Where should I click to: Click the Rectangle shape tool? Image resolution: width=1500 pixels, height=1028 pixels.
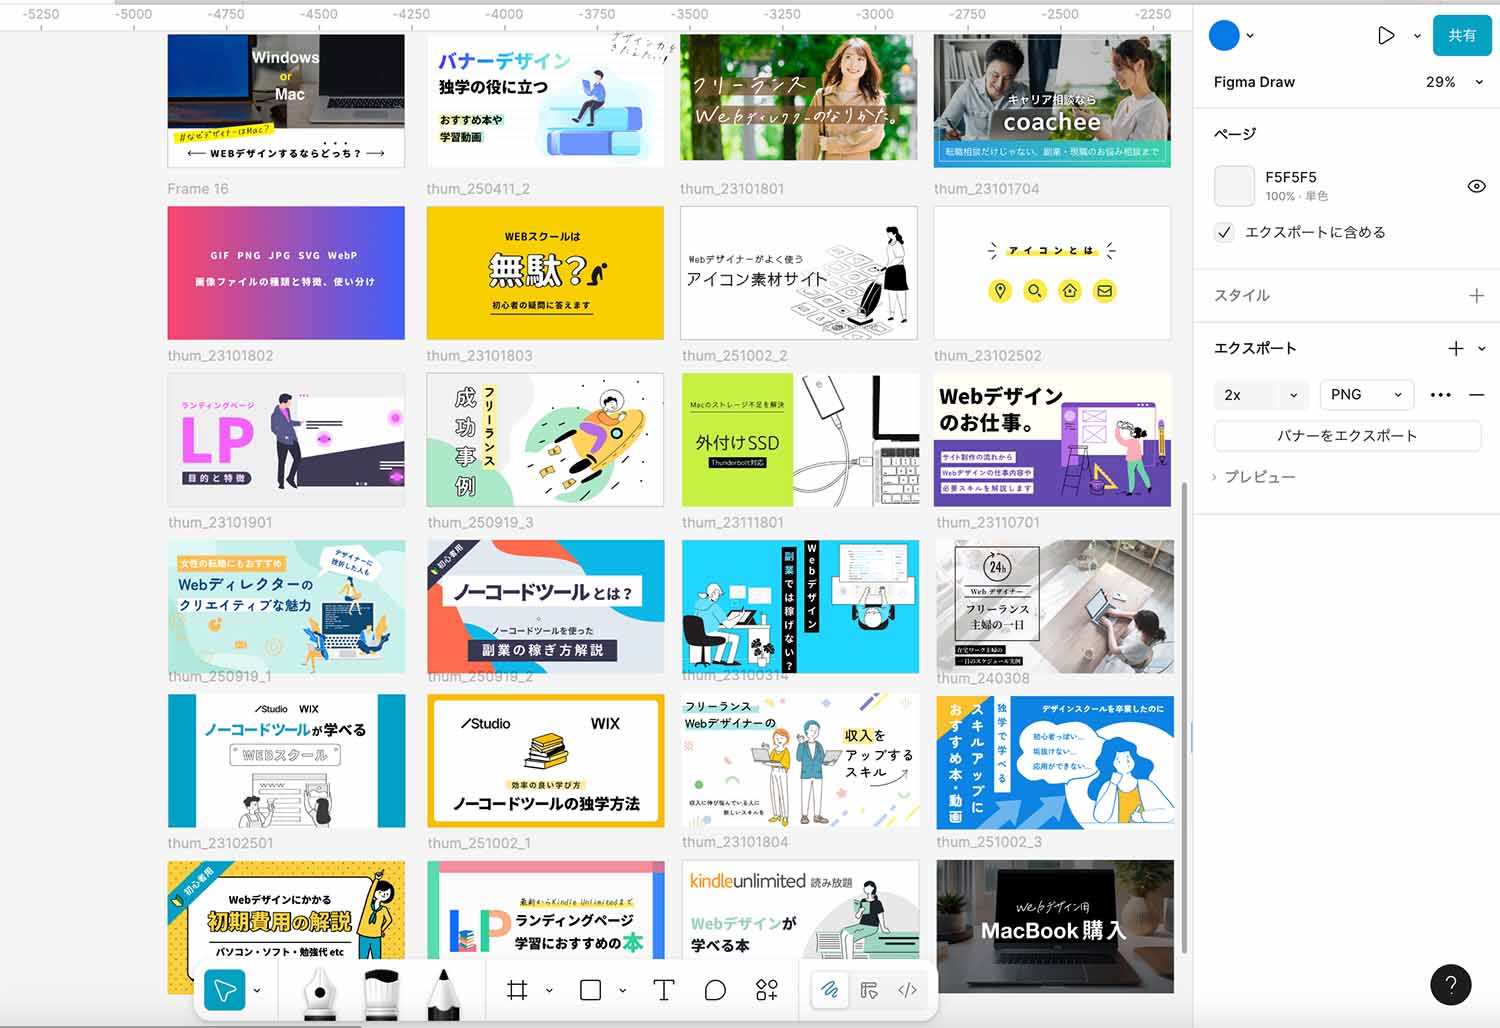[590, 990]
